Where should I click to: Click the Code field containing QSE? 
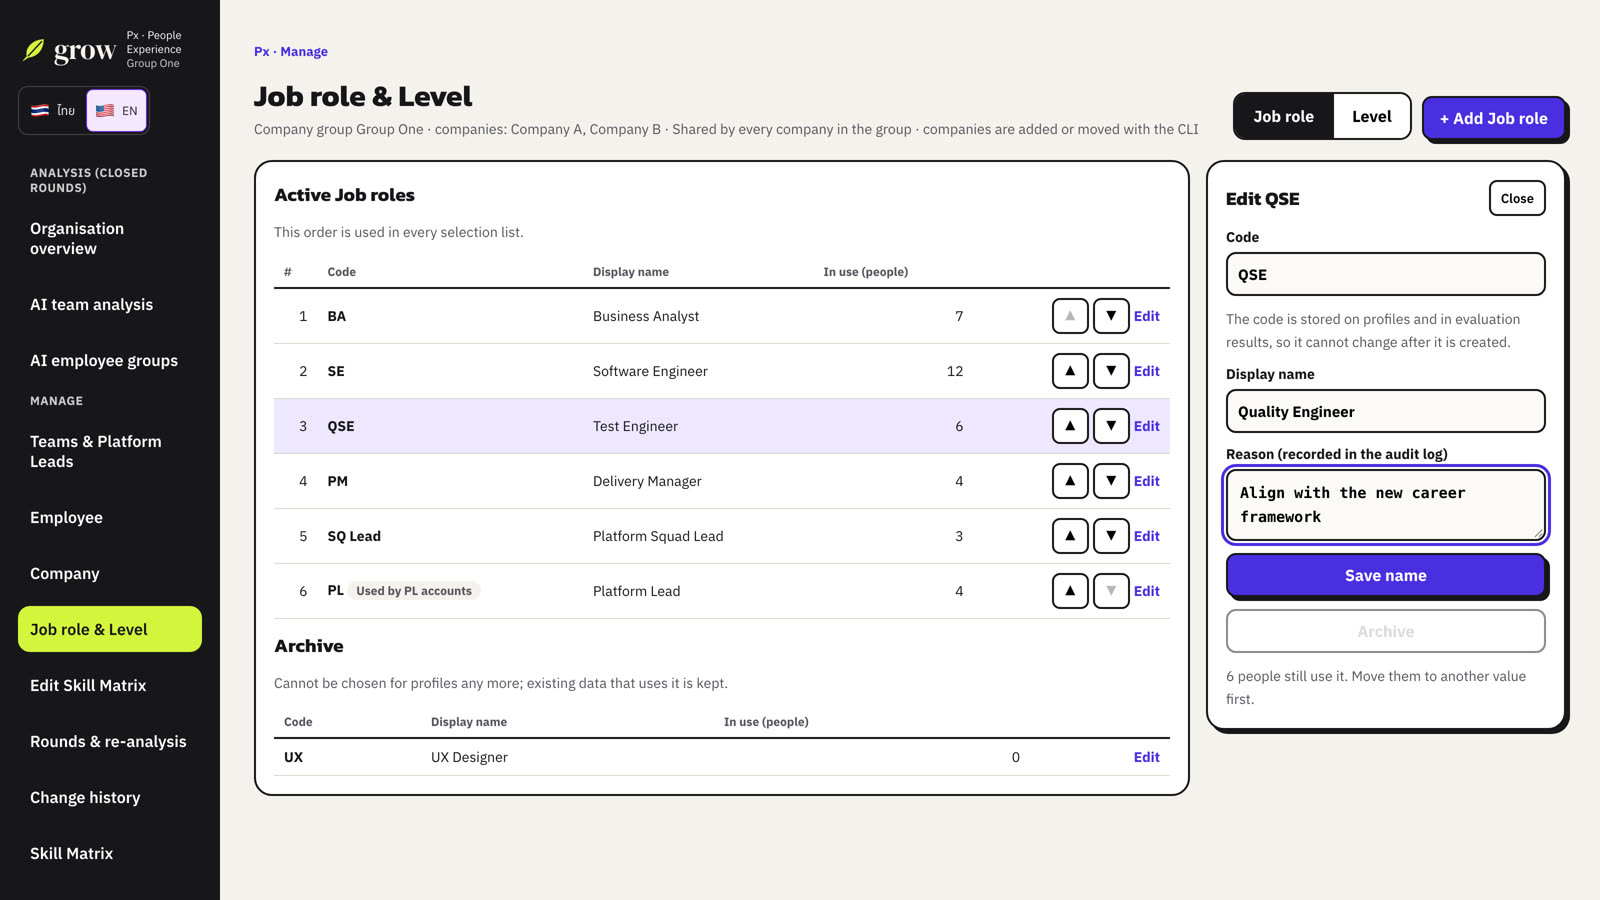(x=1385, y=274)
